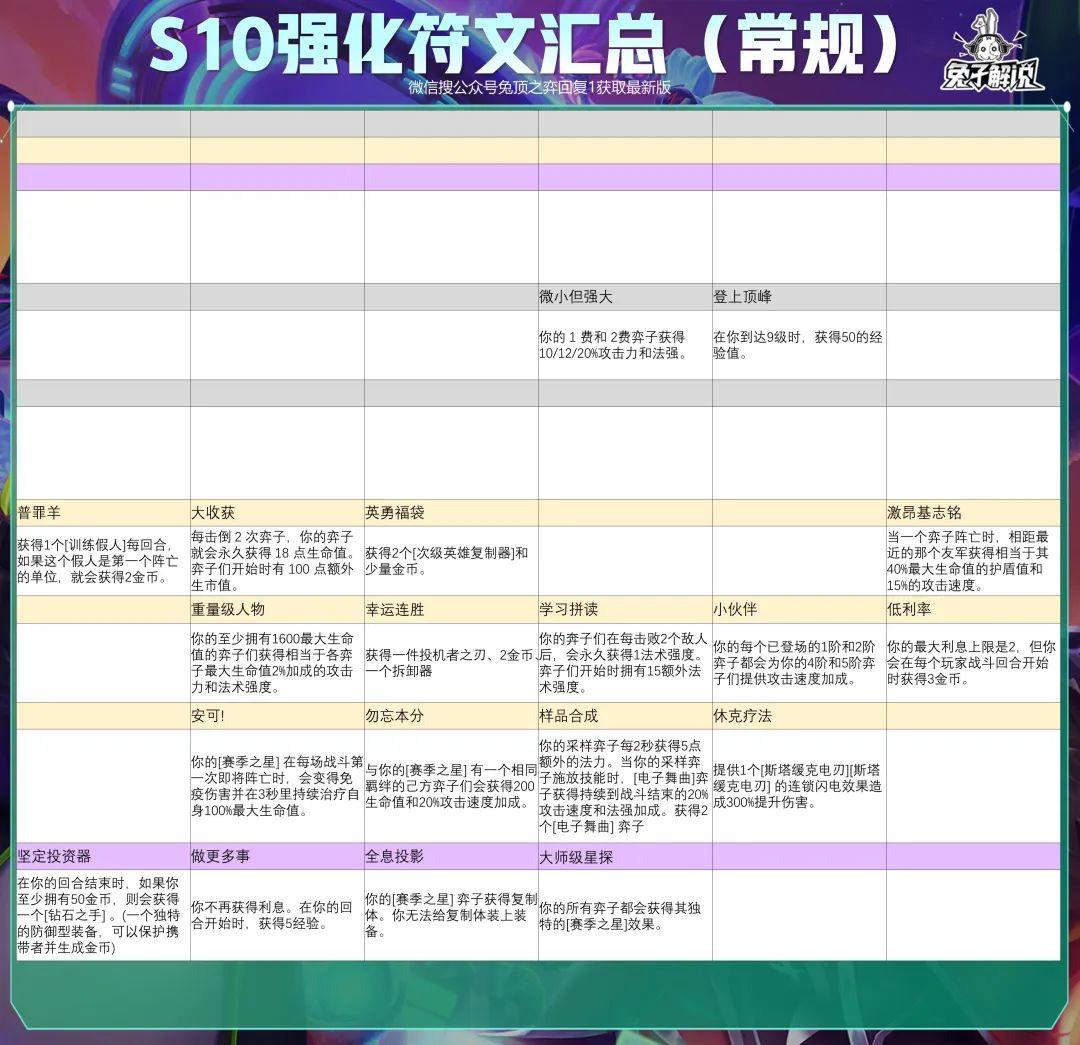Click the 替罪羊 augment name cell
Screen dimensions: 1080x1045
pos(103,513)
